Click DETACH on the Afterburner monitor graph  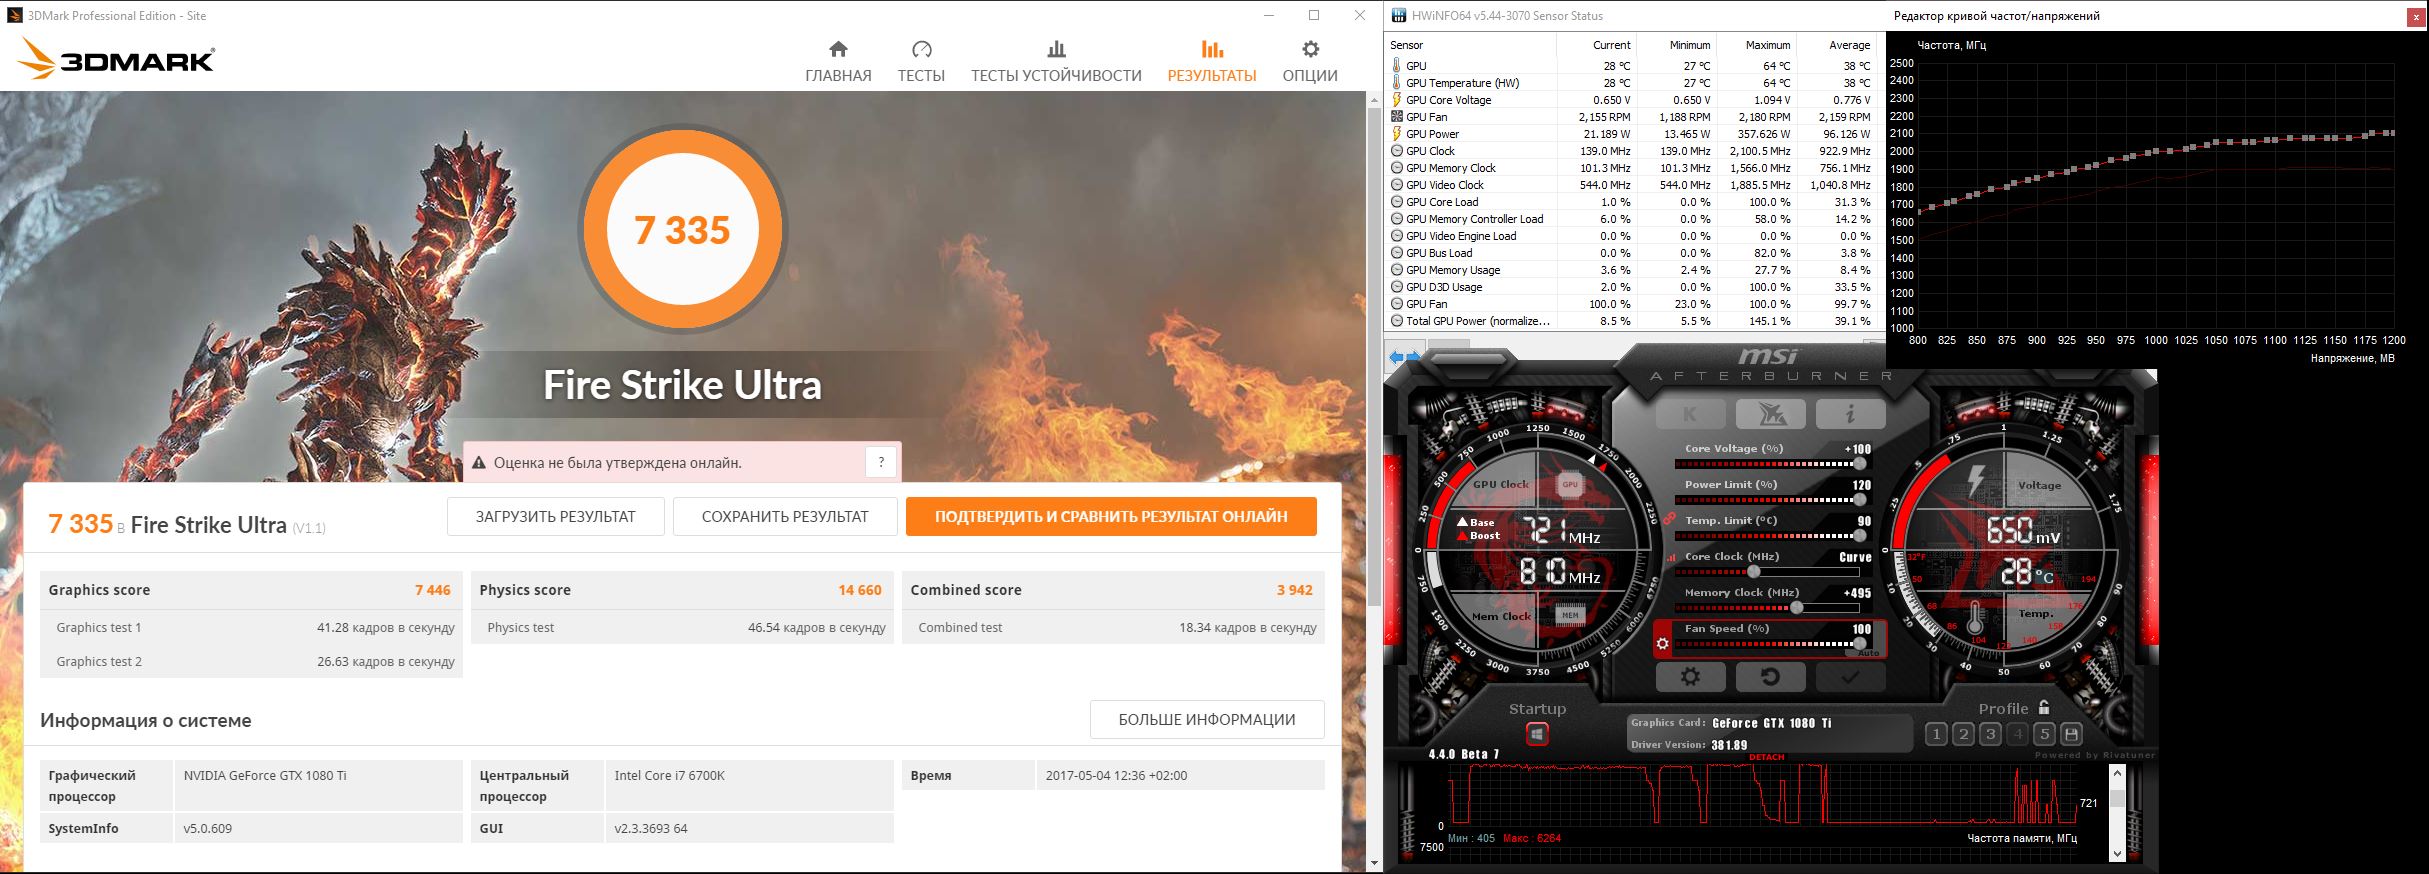pyautogui.click(x=1767, y=757)
